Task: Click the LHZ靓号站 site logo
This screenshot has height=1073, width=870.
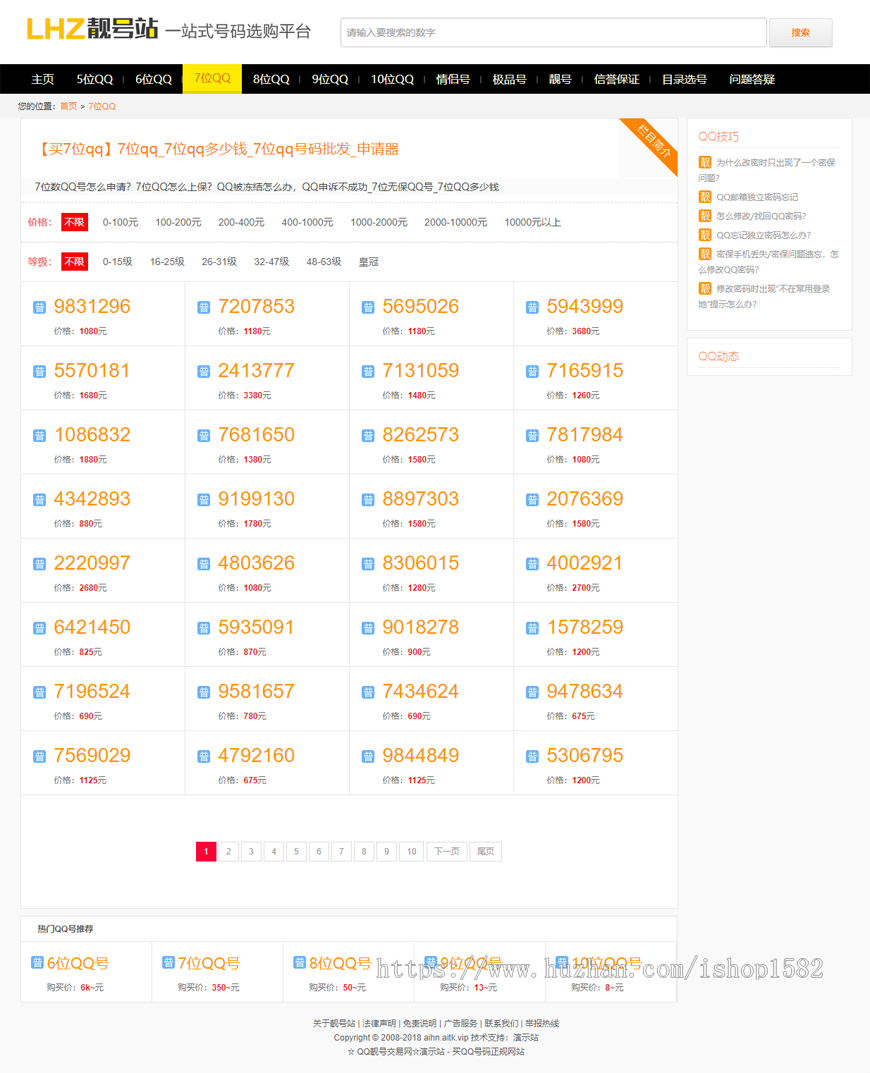Action: point(92,30)
